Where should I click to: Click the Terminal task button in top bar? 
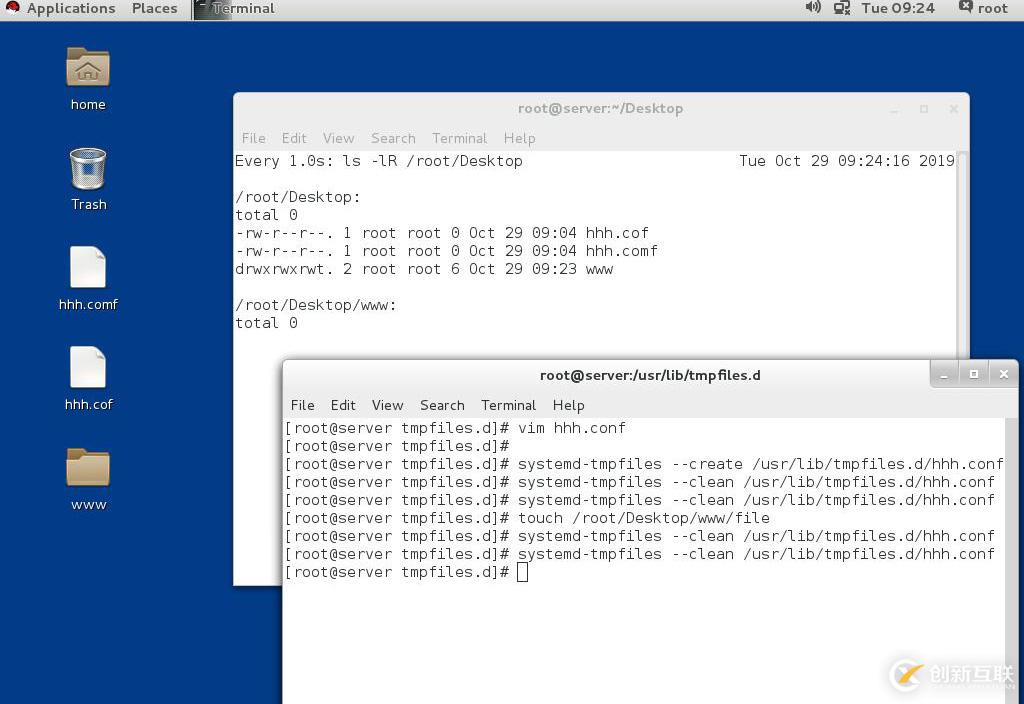236,8
